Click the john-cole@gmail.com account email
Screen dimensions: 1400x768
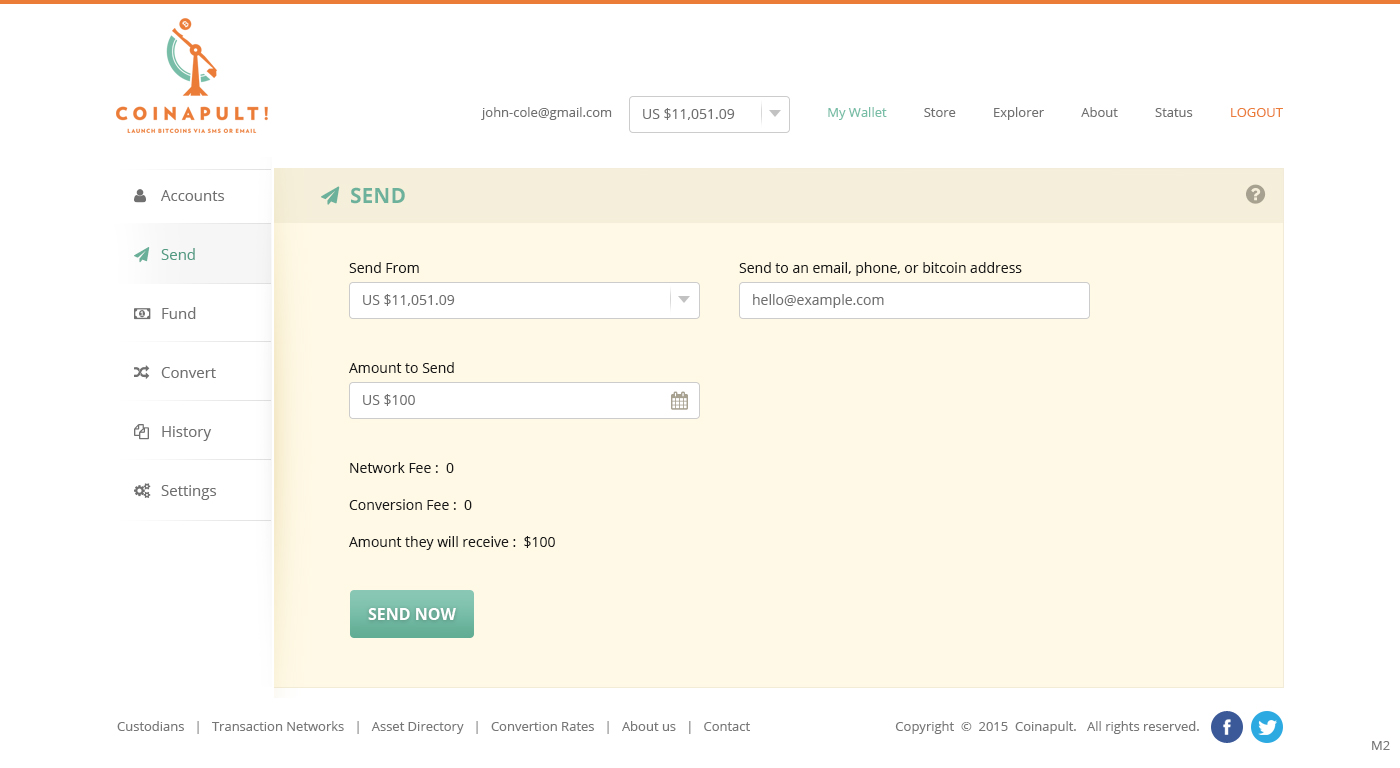(546, 113)
